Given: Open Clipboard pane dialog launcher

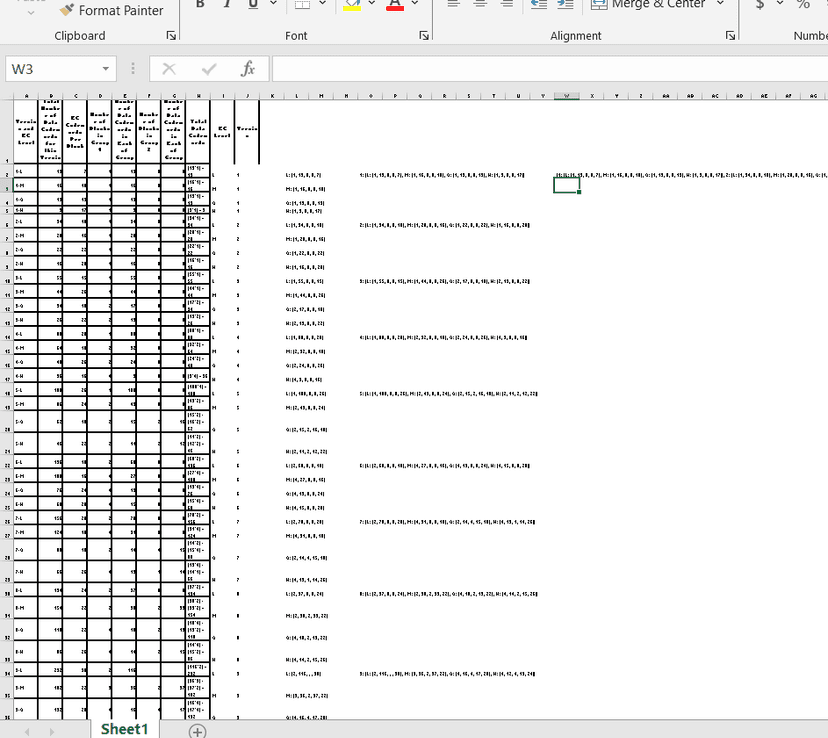Looking at the screenshot, I should 171,36.
